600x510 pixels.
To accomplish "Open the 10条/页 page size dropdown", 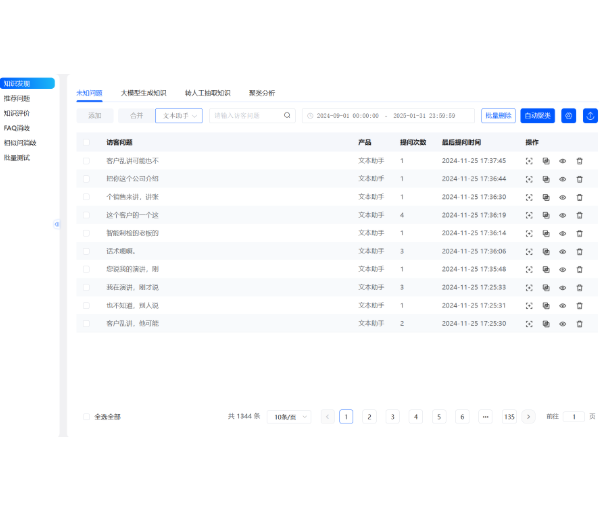I will [291, 416].
